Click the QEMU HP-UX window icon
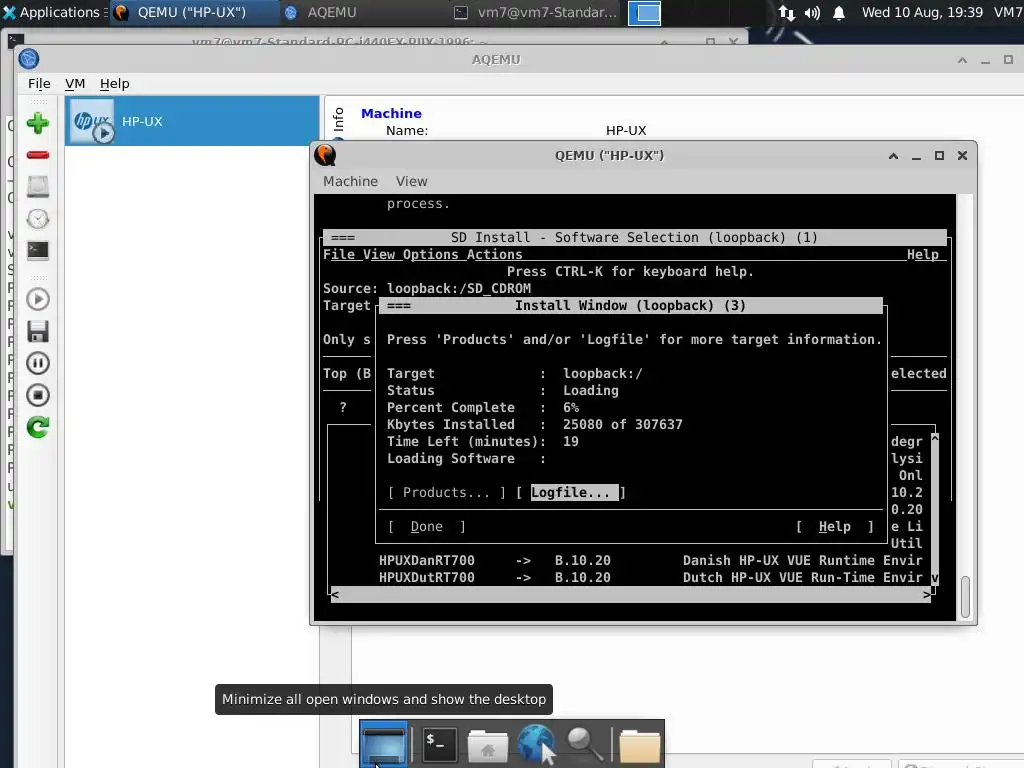The image size is (1024, 768). 325,155
